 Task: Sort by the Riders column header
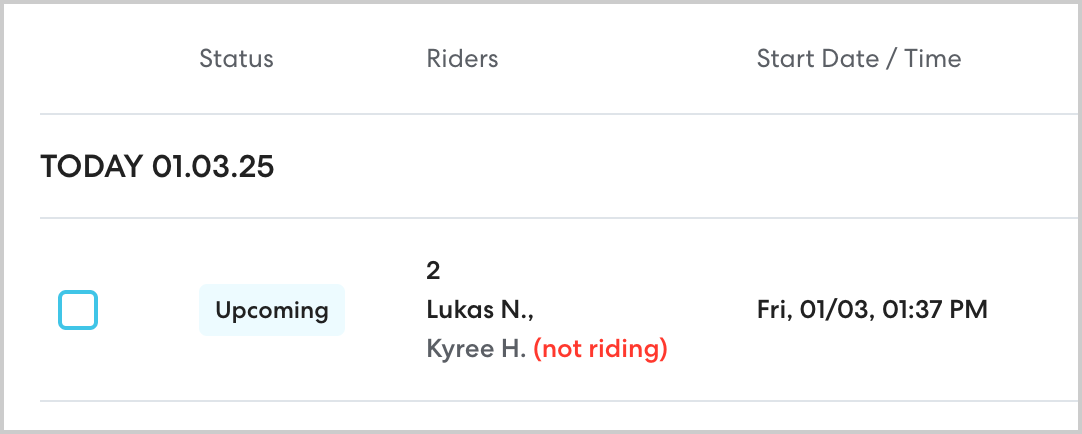pos(462,59)
